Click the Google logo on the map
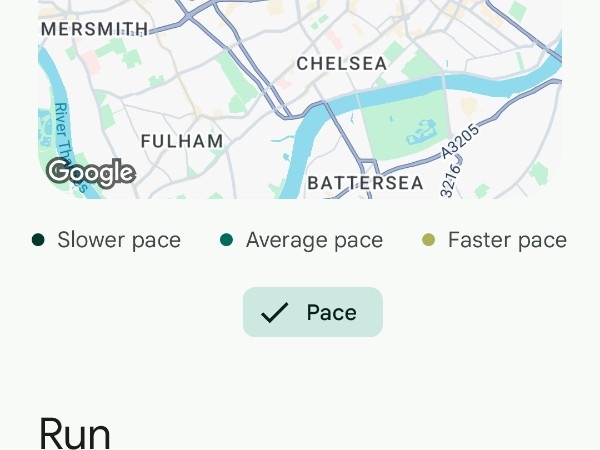 pos(90,172)
